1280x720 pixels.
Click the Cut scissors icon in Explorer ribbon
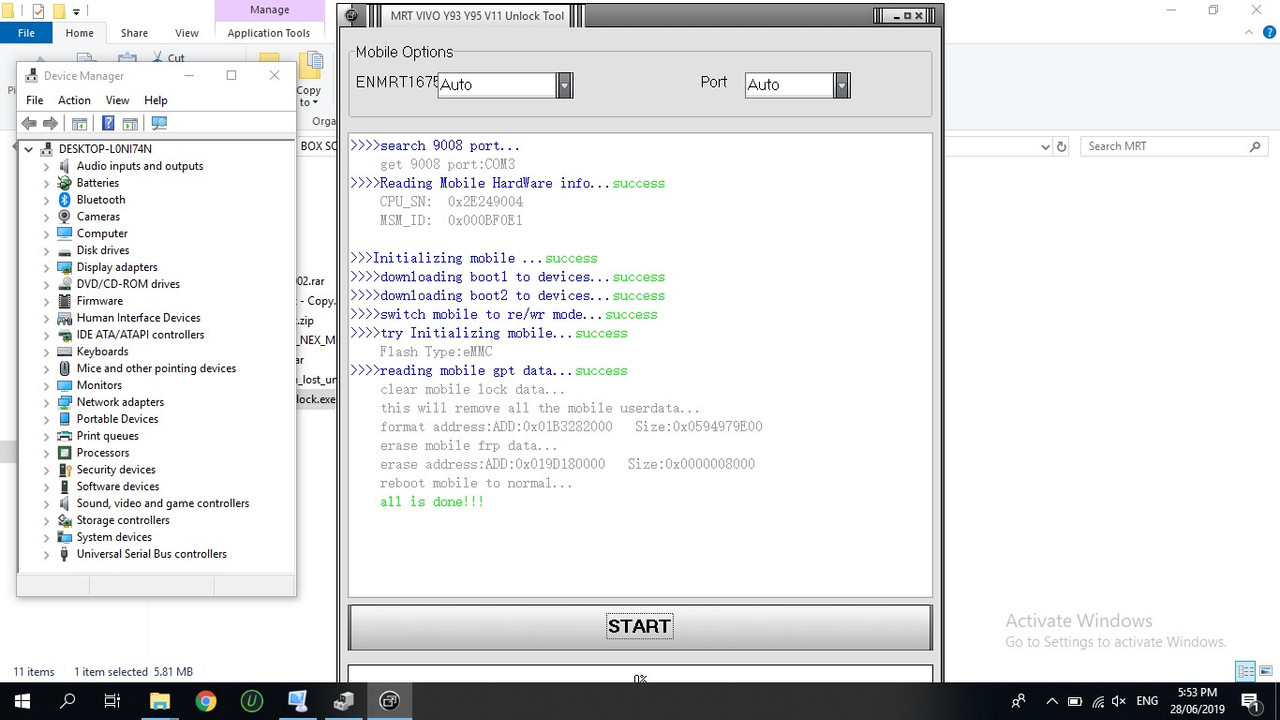tap(157, 59)
